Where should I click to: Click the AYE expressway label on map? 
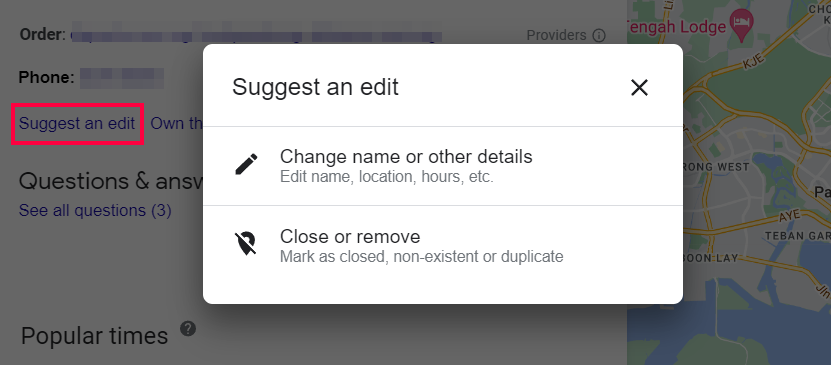(x=789, y=218)
